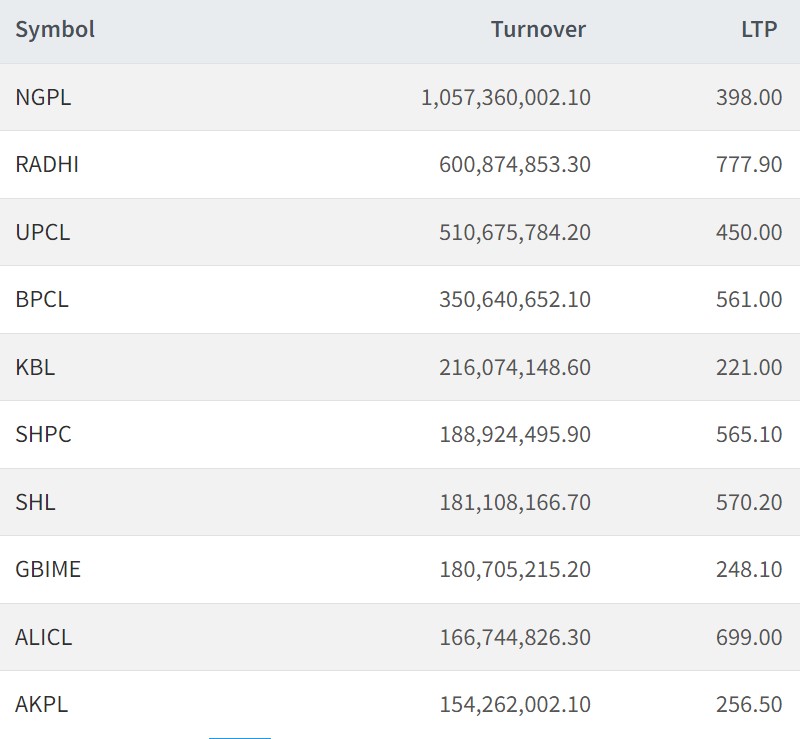This screenshot has width=800, height=739.
Task: Open the GBIME stock symbol
Action: click(48, 570)
